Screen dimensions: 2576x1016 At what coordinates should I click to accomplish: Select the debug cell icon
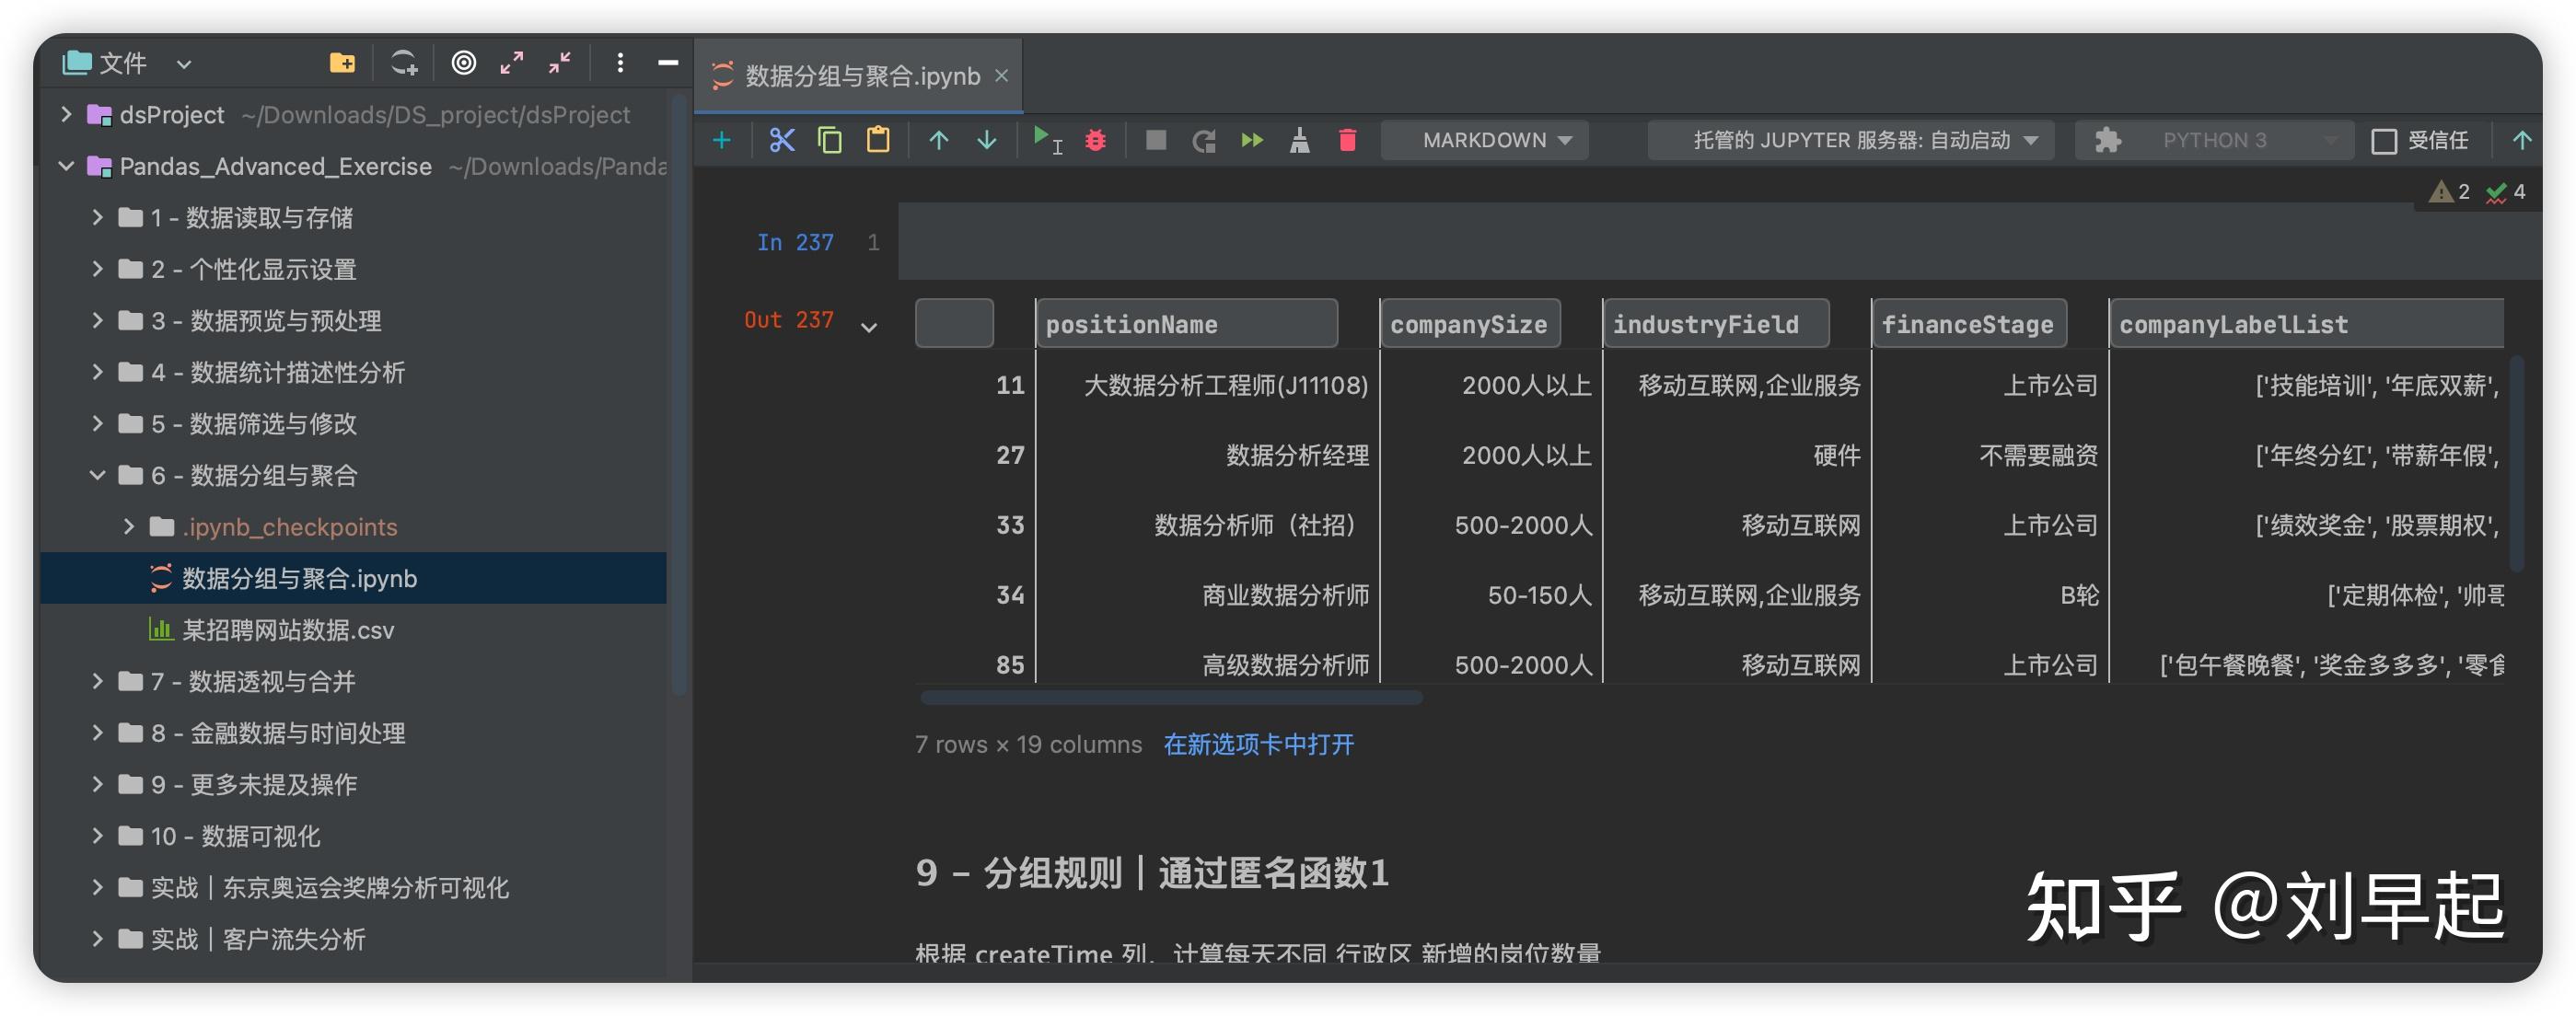[1095, 140]
